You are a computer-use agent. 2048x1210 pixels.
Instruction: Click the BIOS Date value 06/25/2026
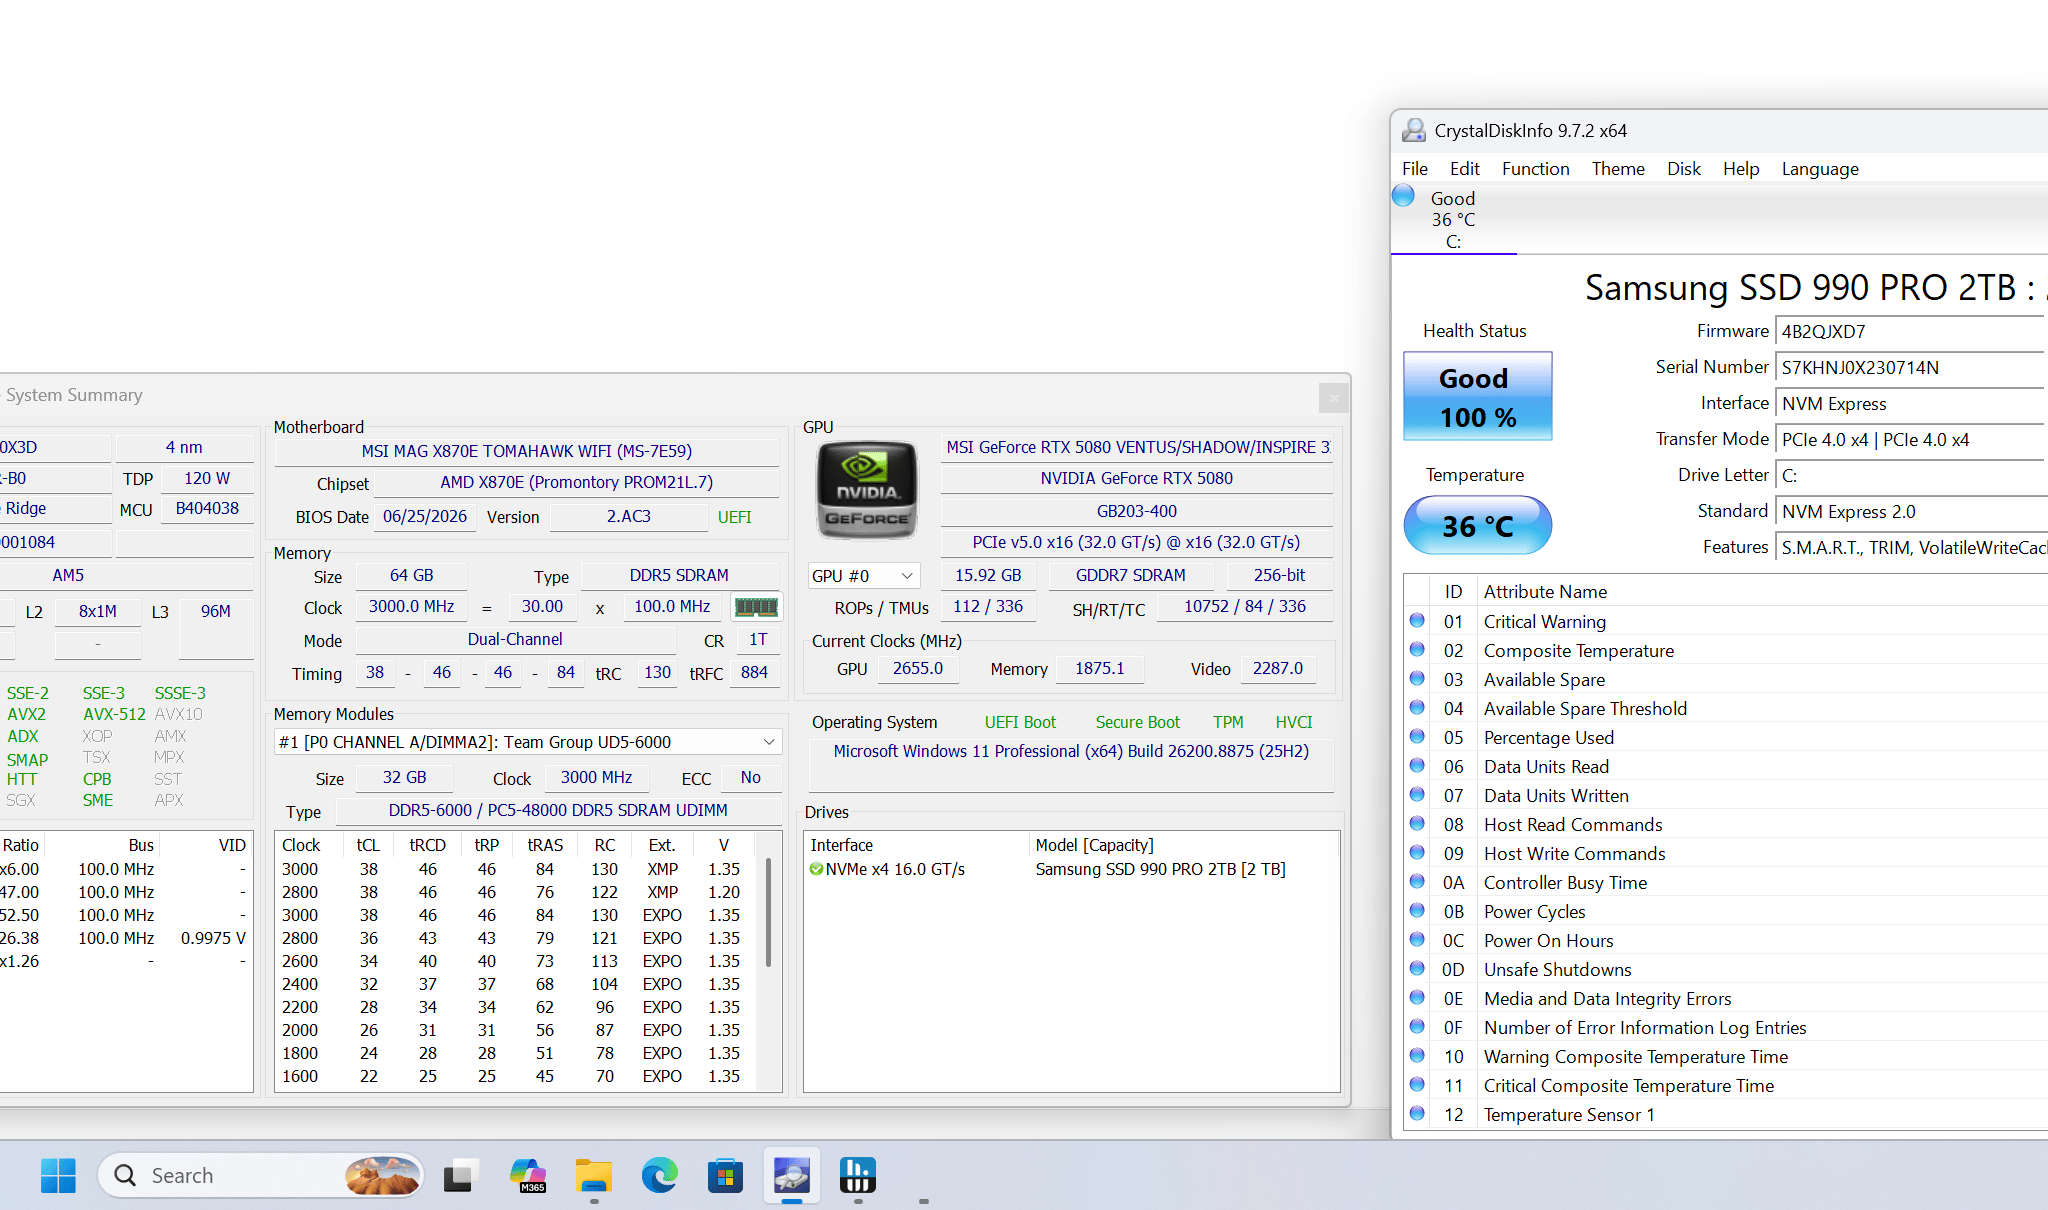coord(425,517)
